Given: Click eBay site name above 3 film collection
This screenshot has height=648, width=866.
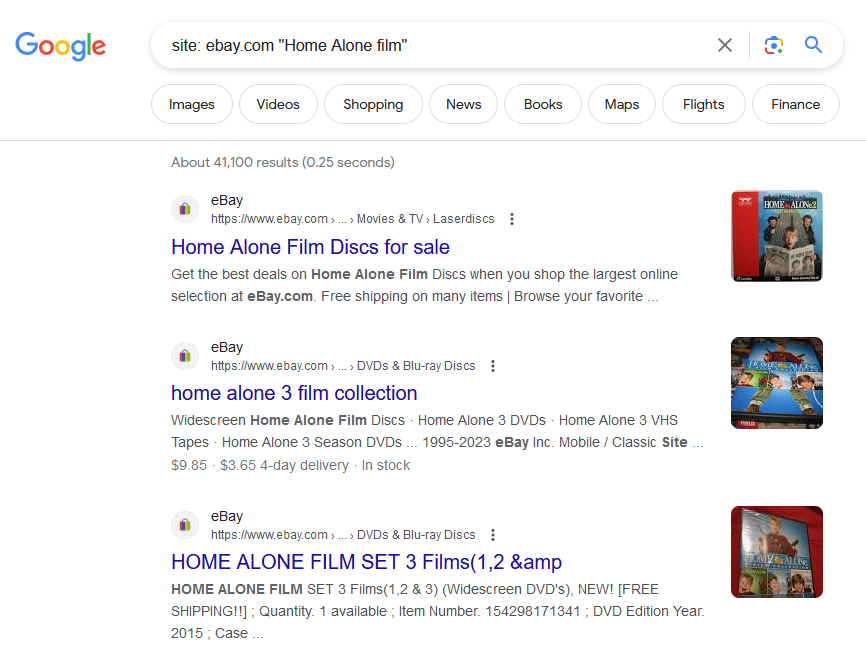Looking at the screenshot, I should tap(227, 347).
